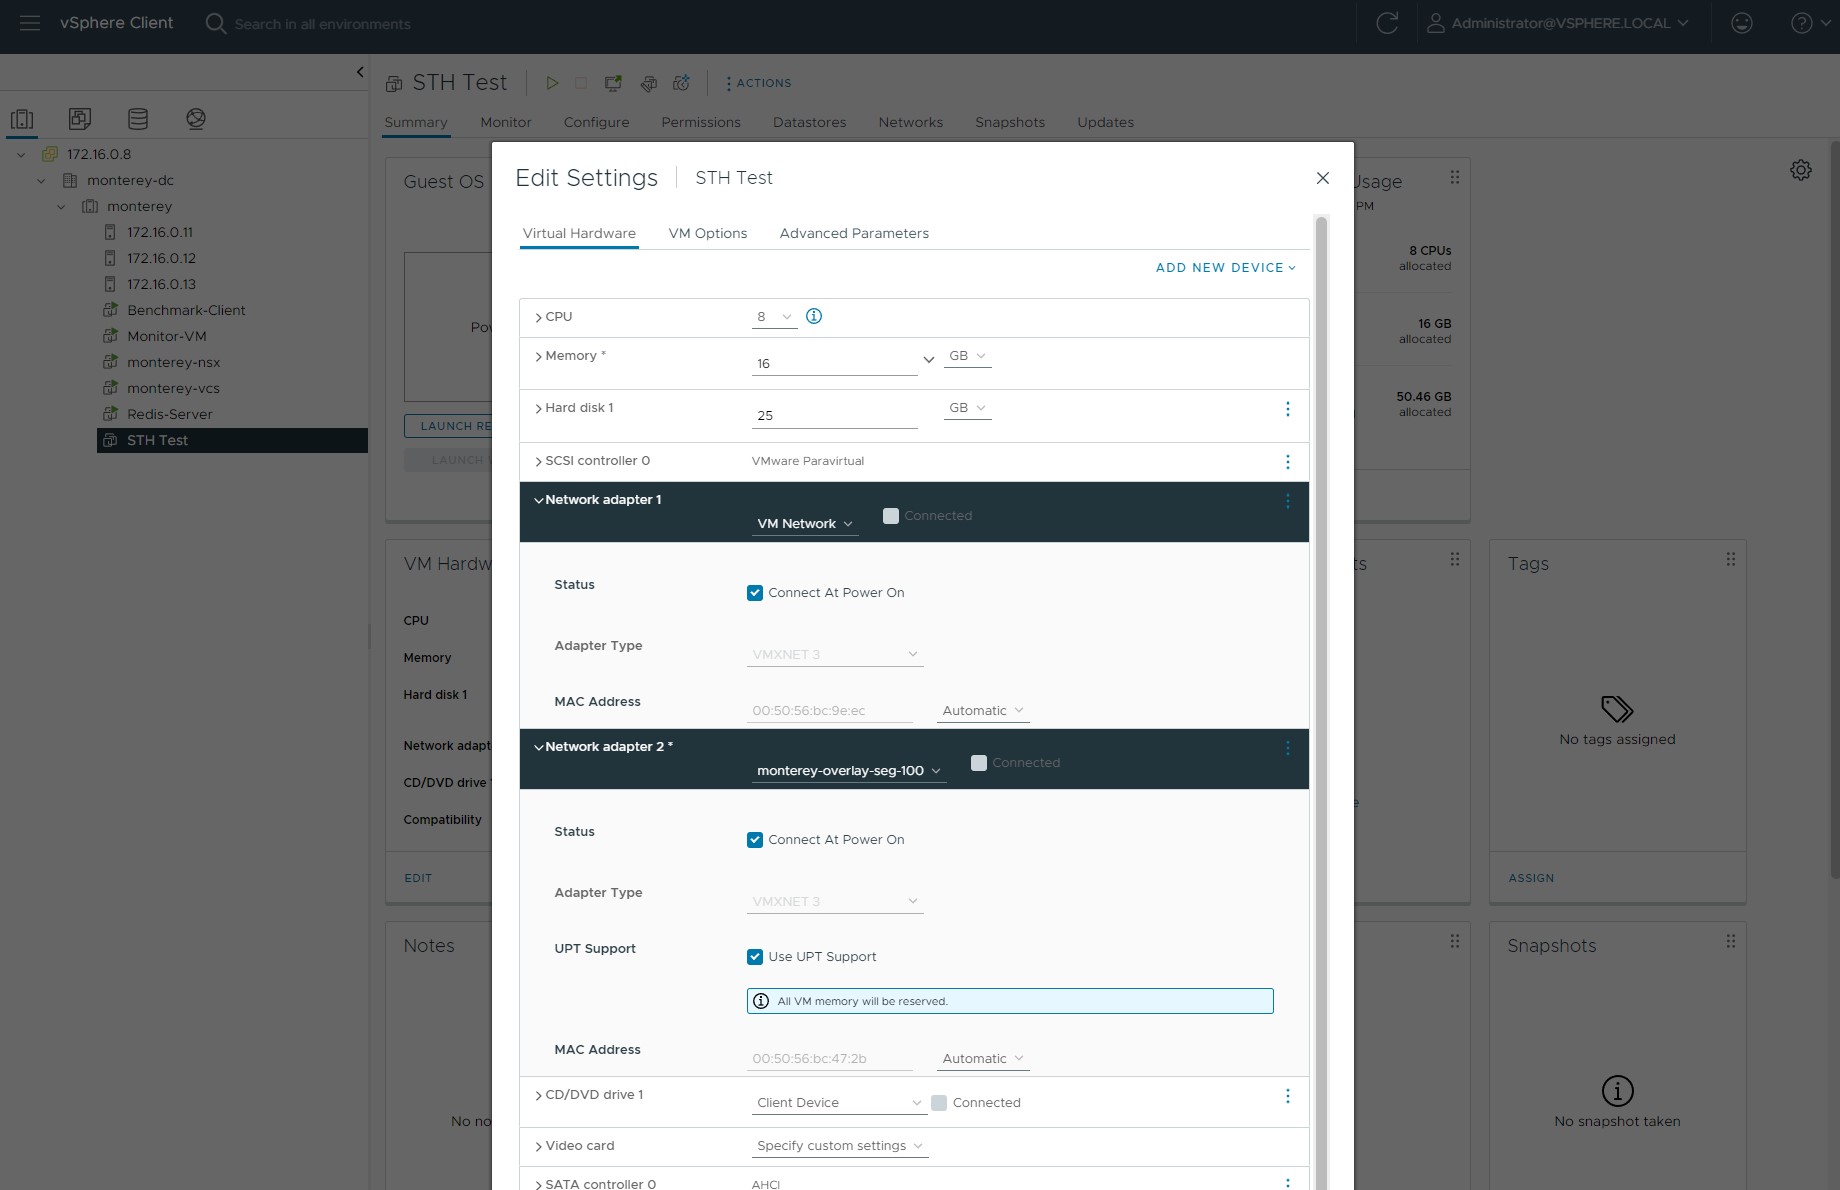Expand the CD/DVD drive 1 section
Image resolution: width=1840 pixels, height=1190 pixels.
tap(539, 1096)
